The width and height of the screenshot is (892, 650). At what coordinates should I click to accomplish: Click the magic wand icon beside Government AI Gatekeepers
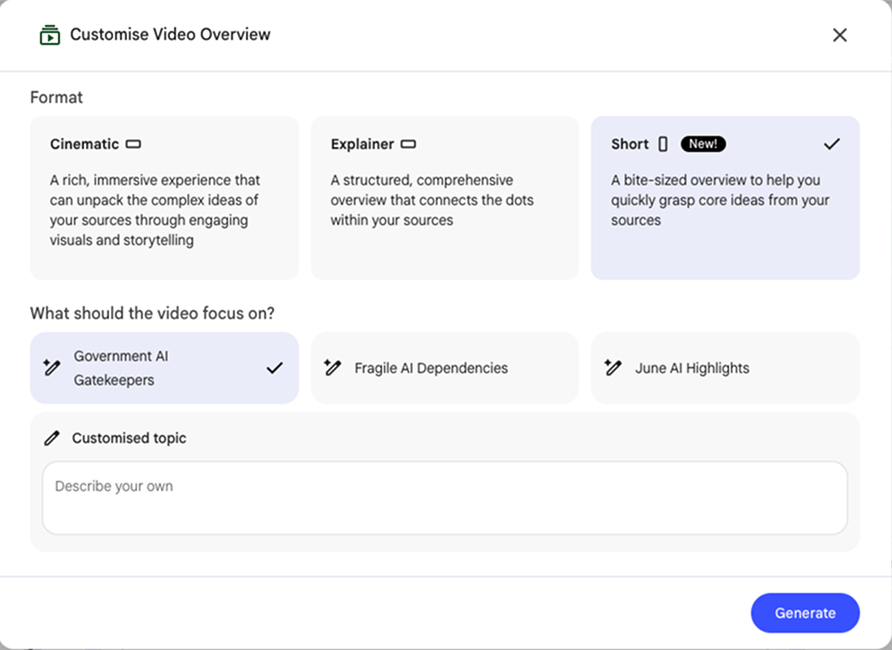(52, 367)
